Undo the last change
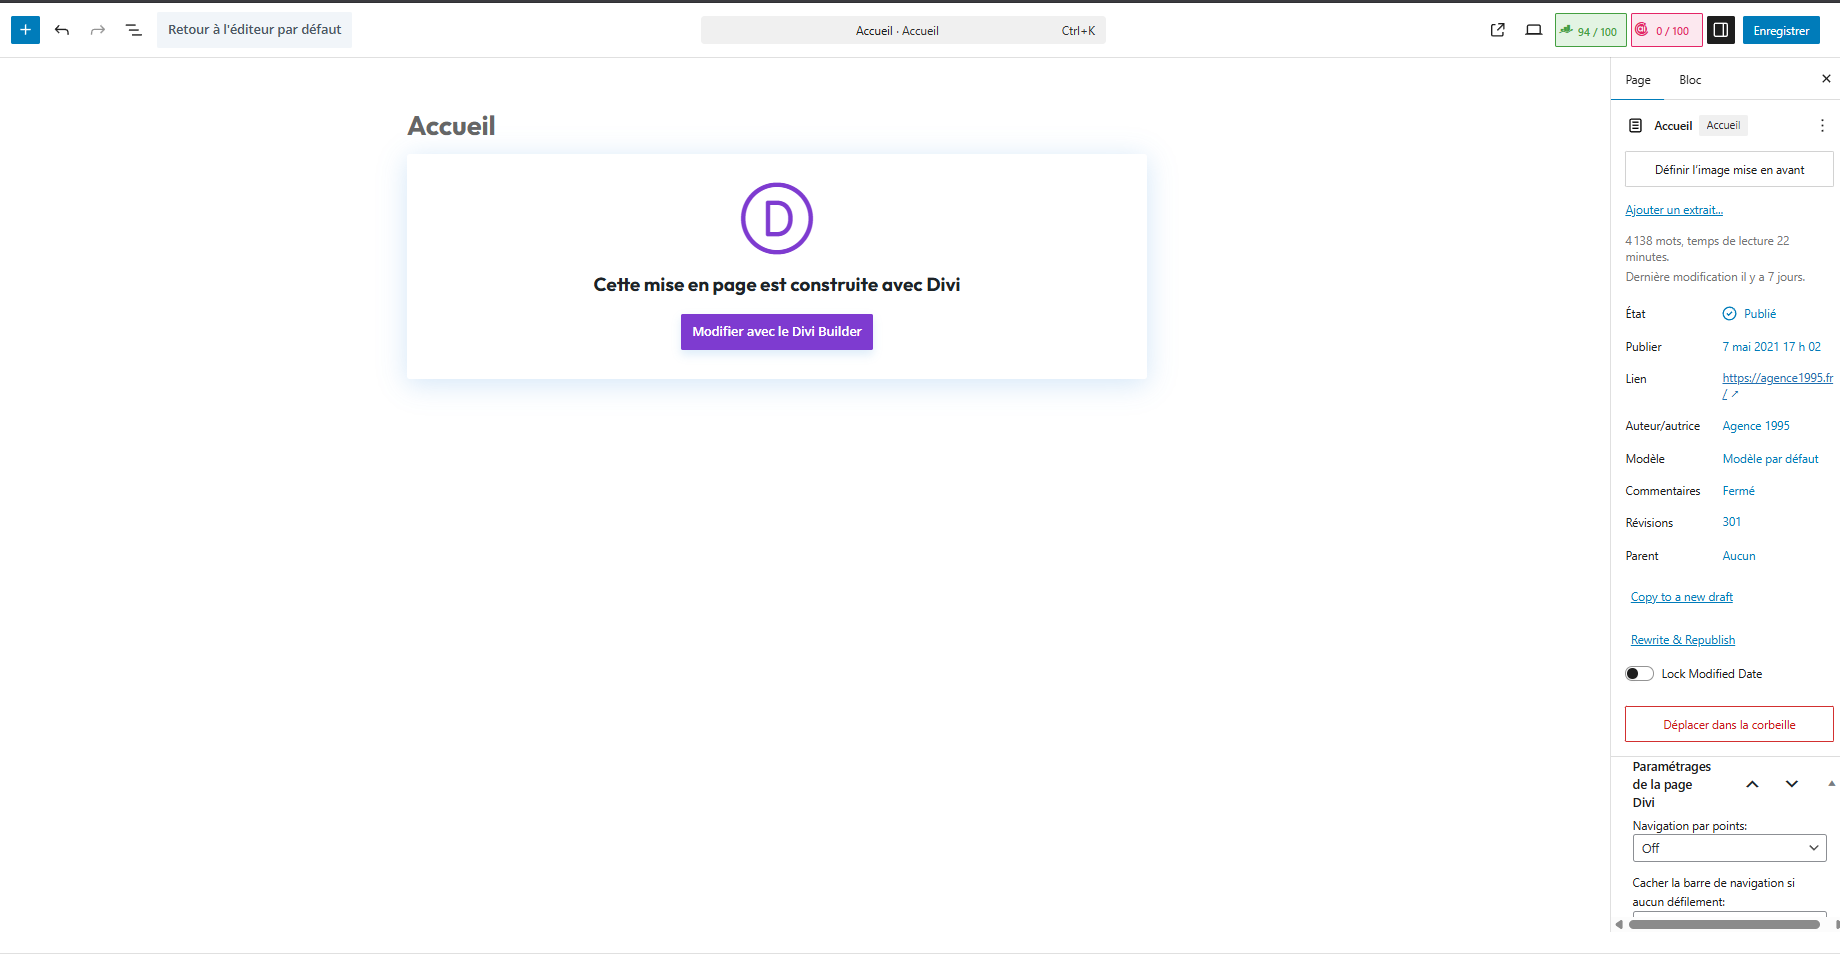 tap(62, 30)
